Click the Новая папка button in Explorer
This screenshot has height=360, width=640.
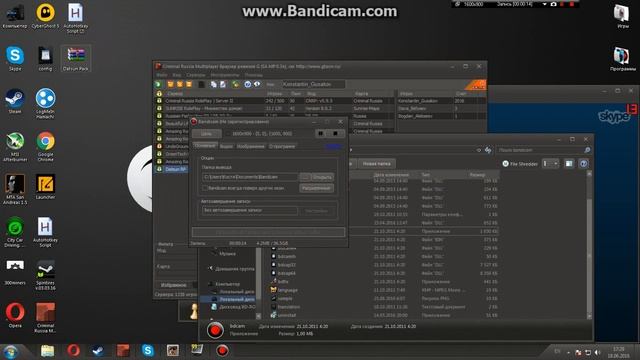tap(376, 164)
